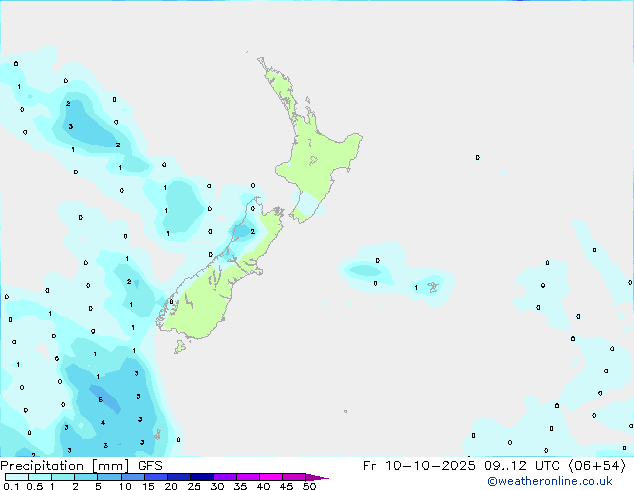The width and height of the screenshot is (634, 490).
Task: Click the '4' precipitation value on the map
Action: tap(103, 422)
